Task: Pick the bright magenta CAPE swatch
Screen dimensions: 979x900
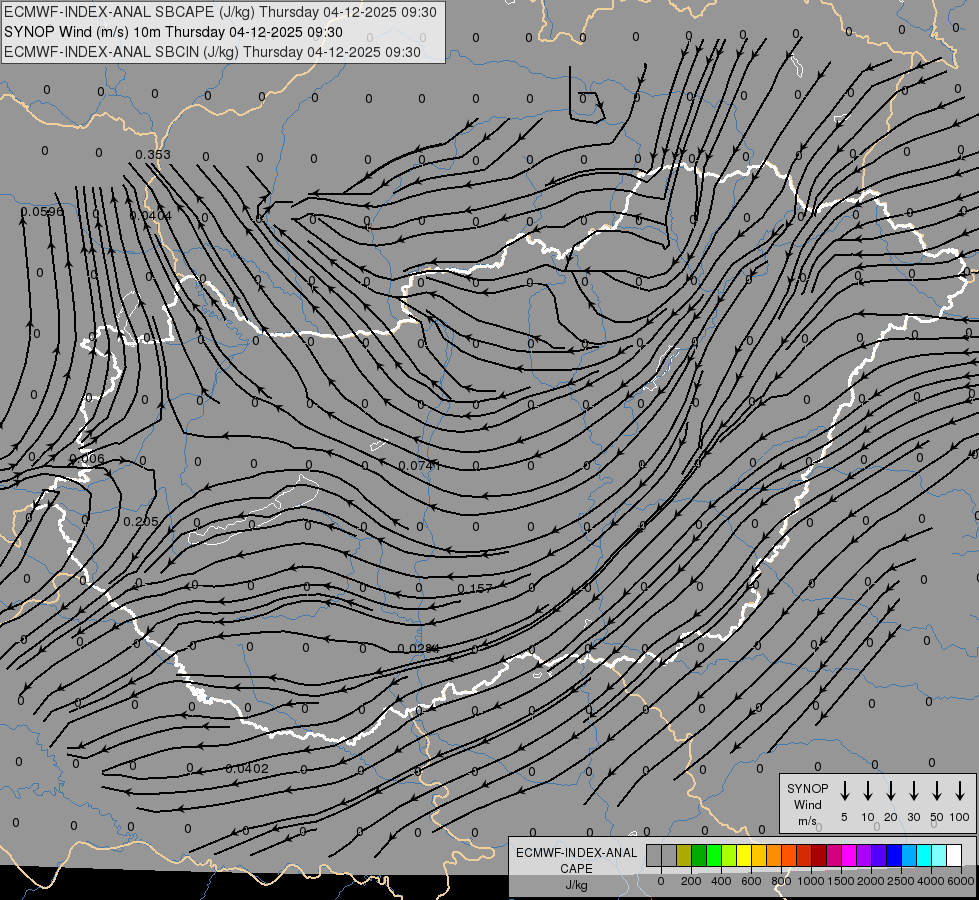Action: point(849,855)
